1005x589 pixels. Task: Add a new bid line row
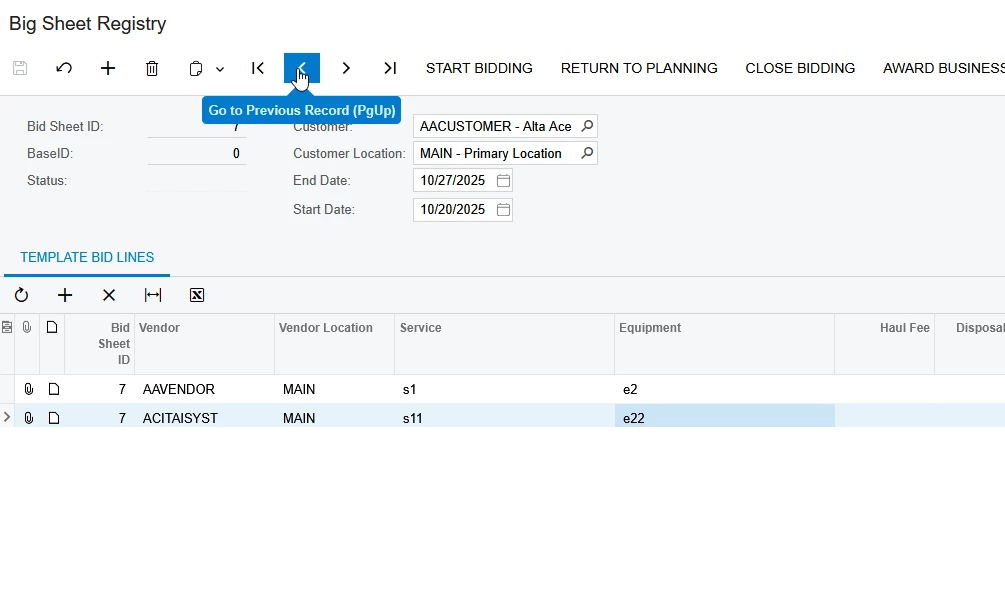coord(65,295)
